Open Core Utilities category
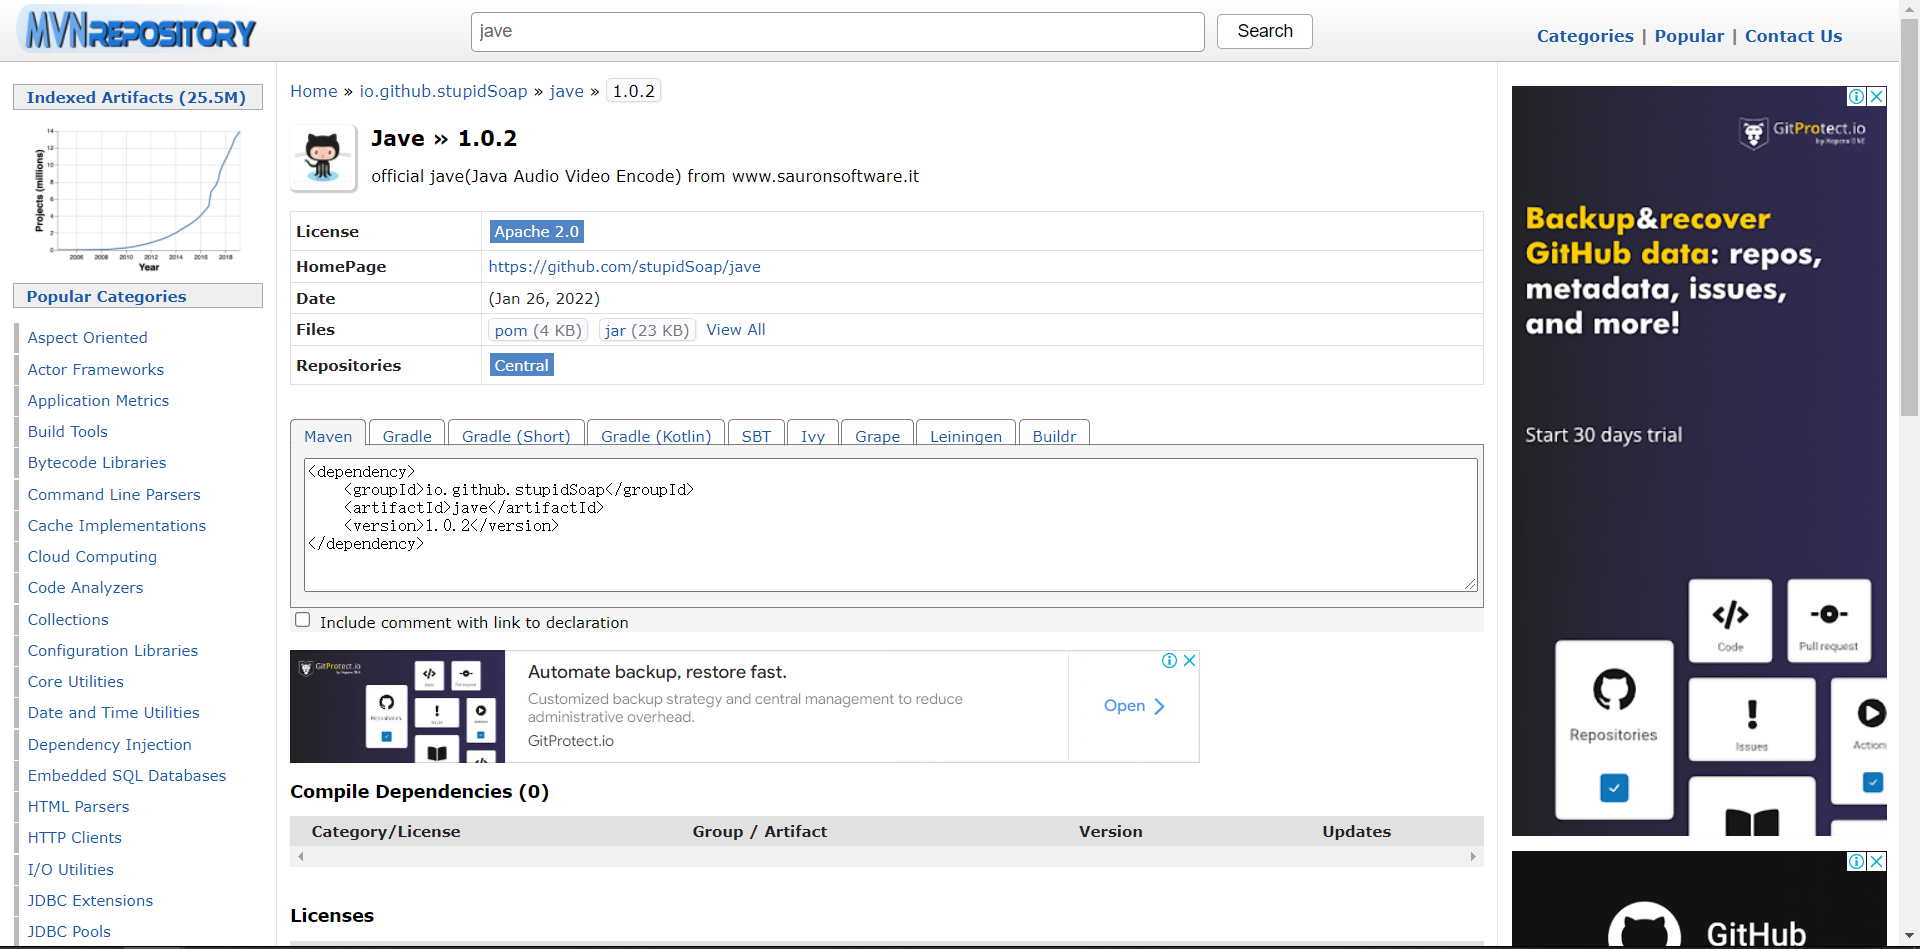Screen dimensions: 1920x949 point(76,681)
